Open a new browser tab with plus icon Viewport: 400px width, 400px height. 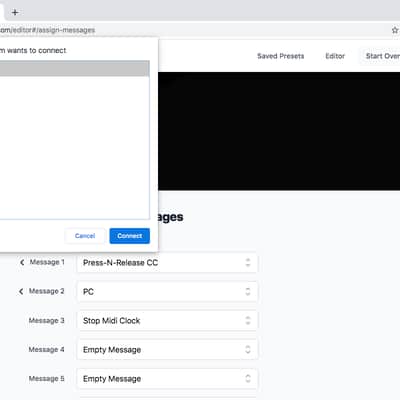(15, 12)
